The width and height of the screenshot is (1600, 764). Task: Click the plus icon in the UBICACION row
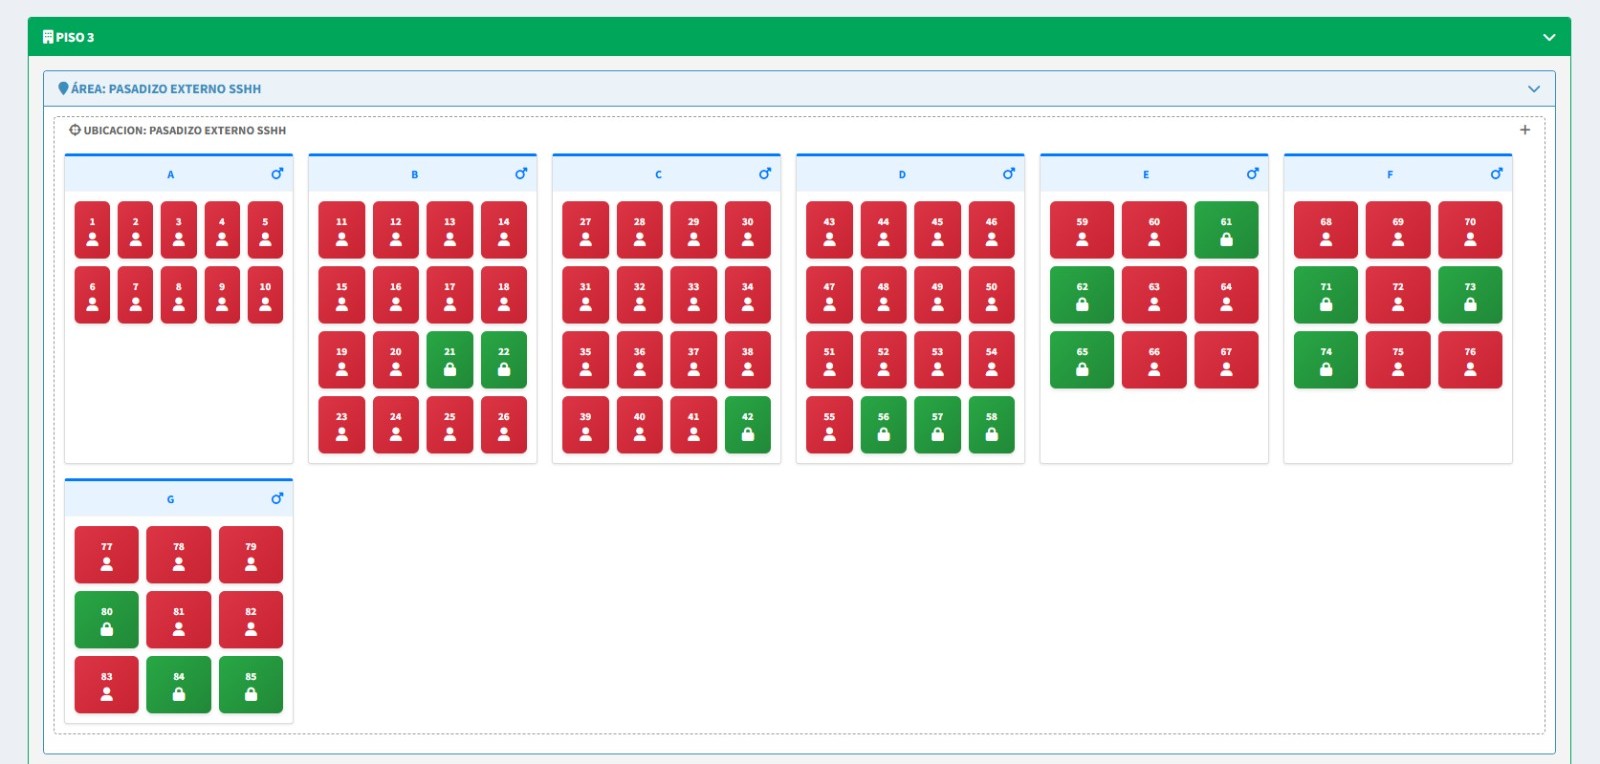coord(1525,130)
